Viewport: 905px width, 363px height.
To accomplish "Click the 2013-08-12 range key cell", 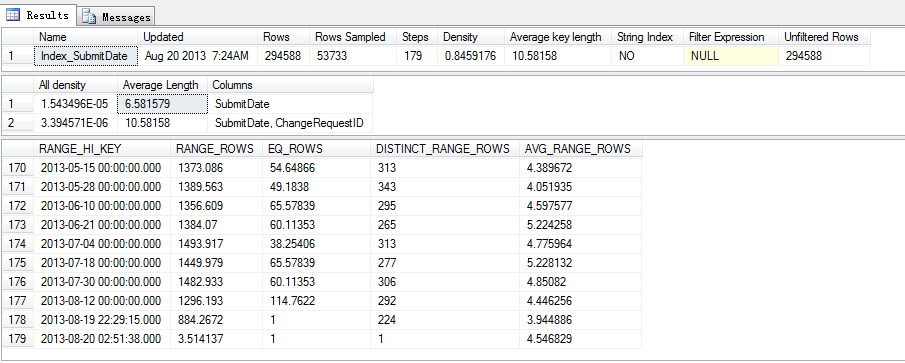I will 102,301.
